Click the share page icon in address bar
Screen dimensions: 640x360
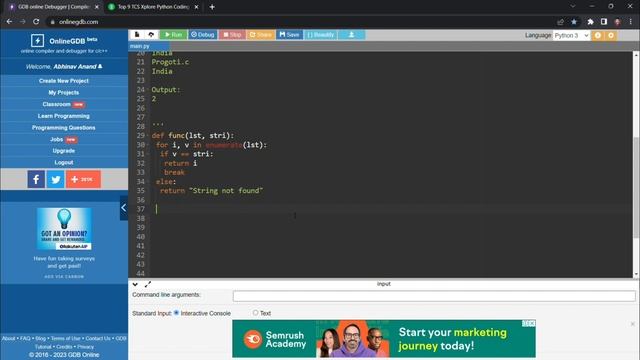(x=560, y=22)
